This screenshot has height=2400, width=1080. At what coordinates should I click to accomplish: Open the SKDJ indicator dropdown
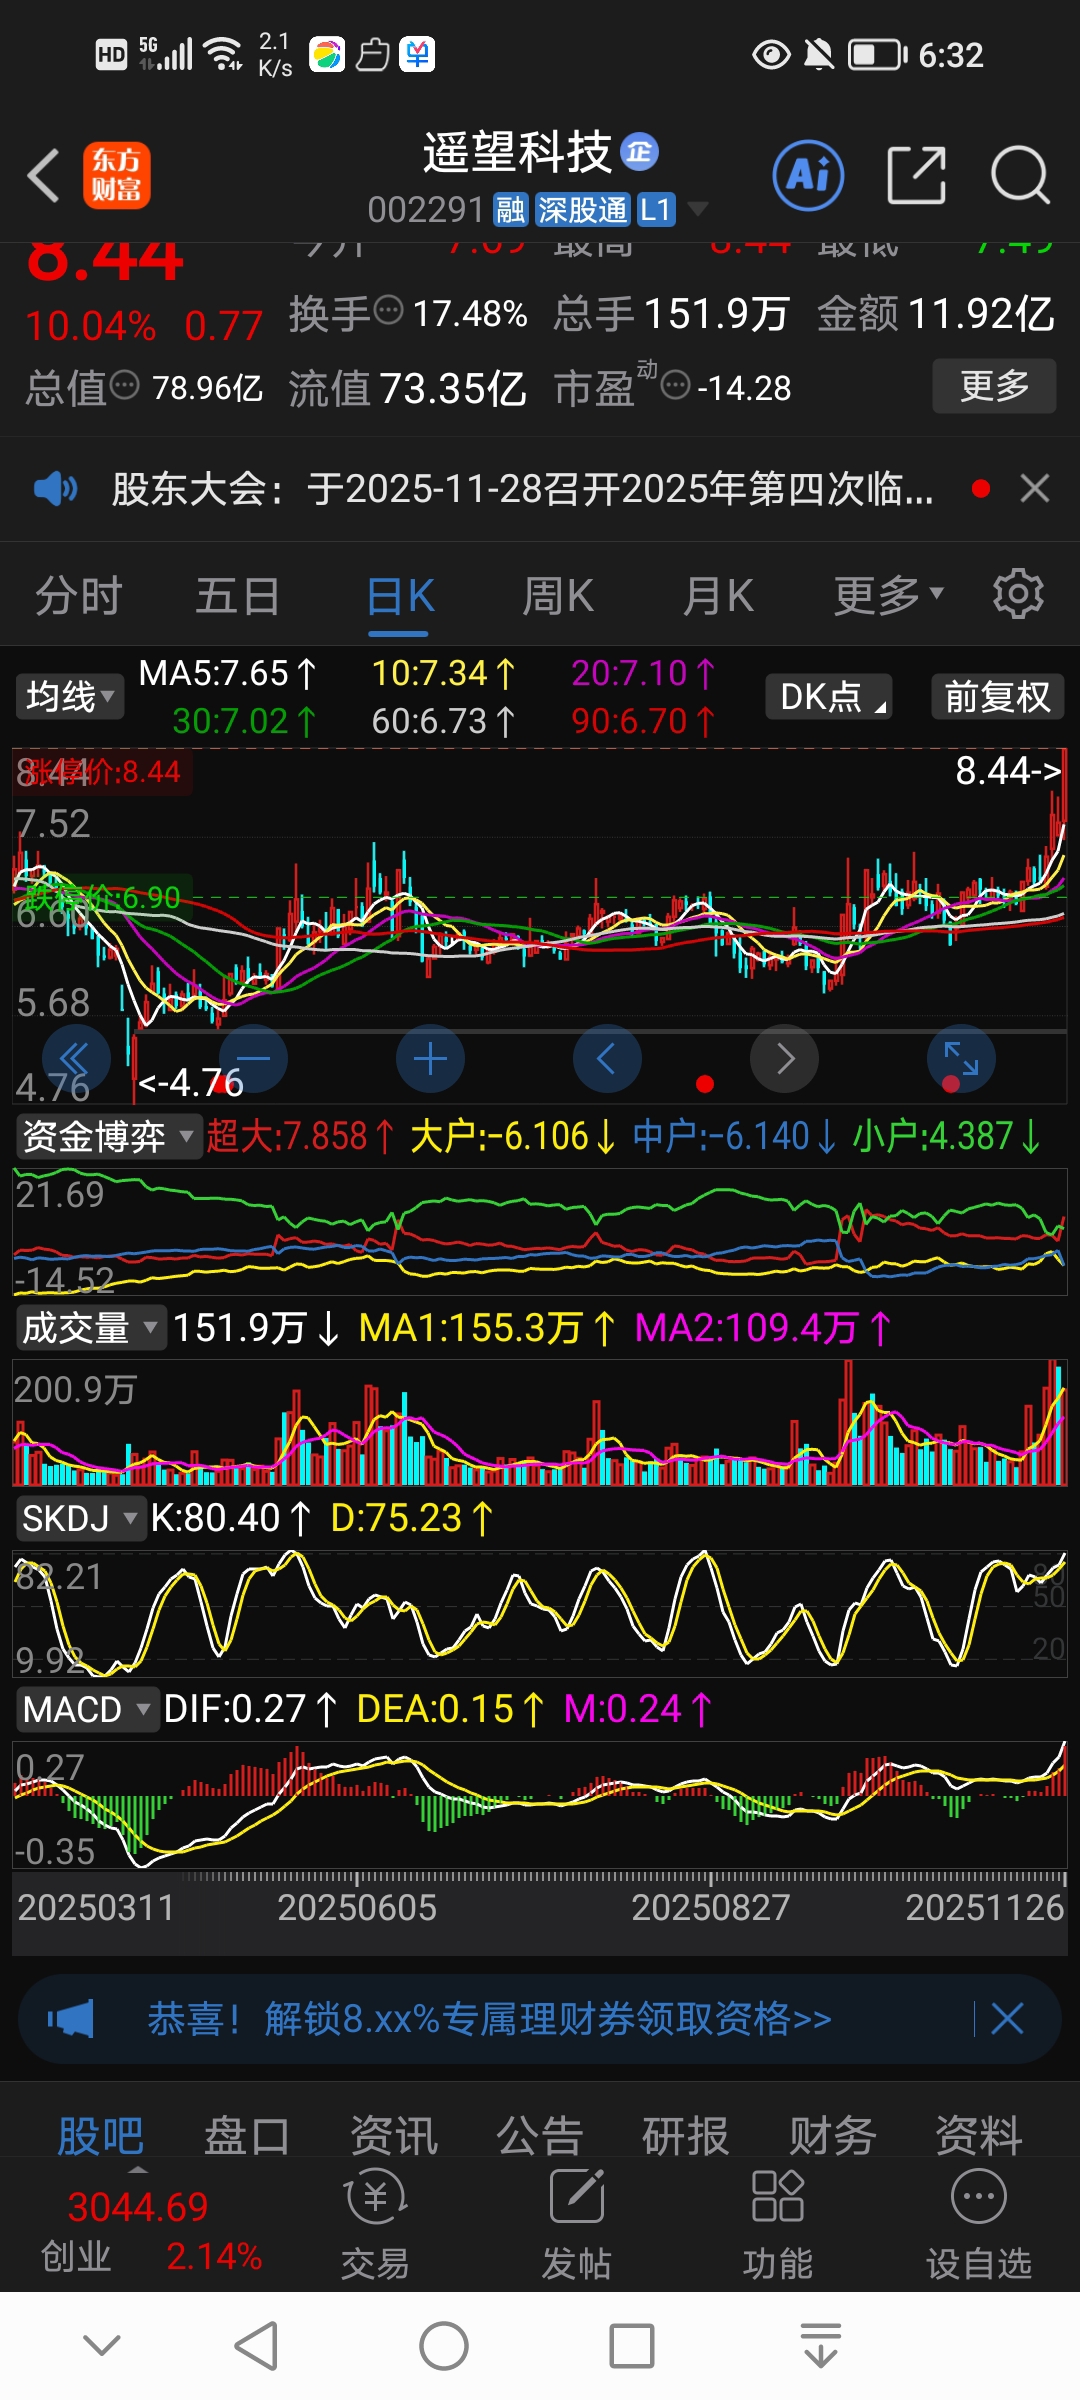(x=81, y=1518)
